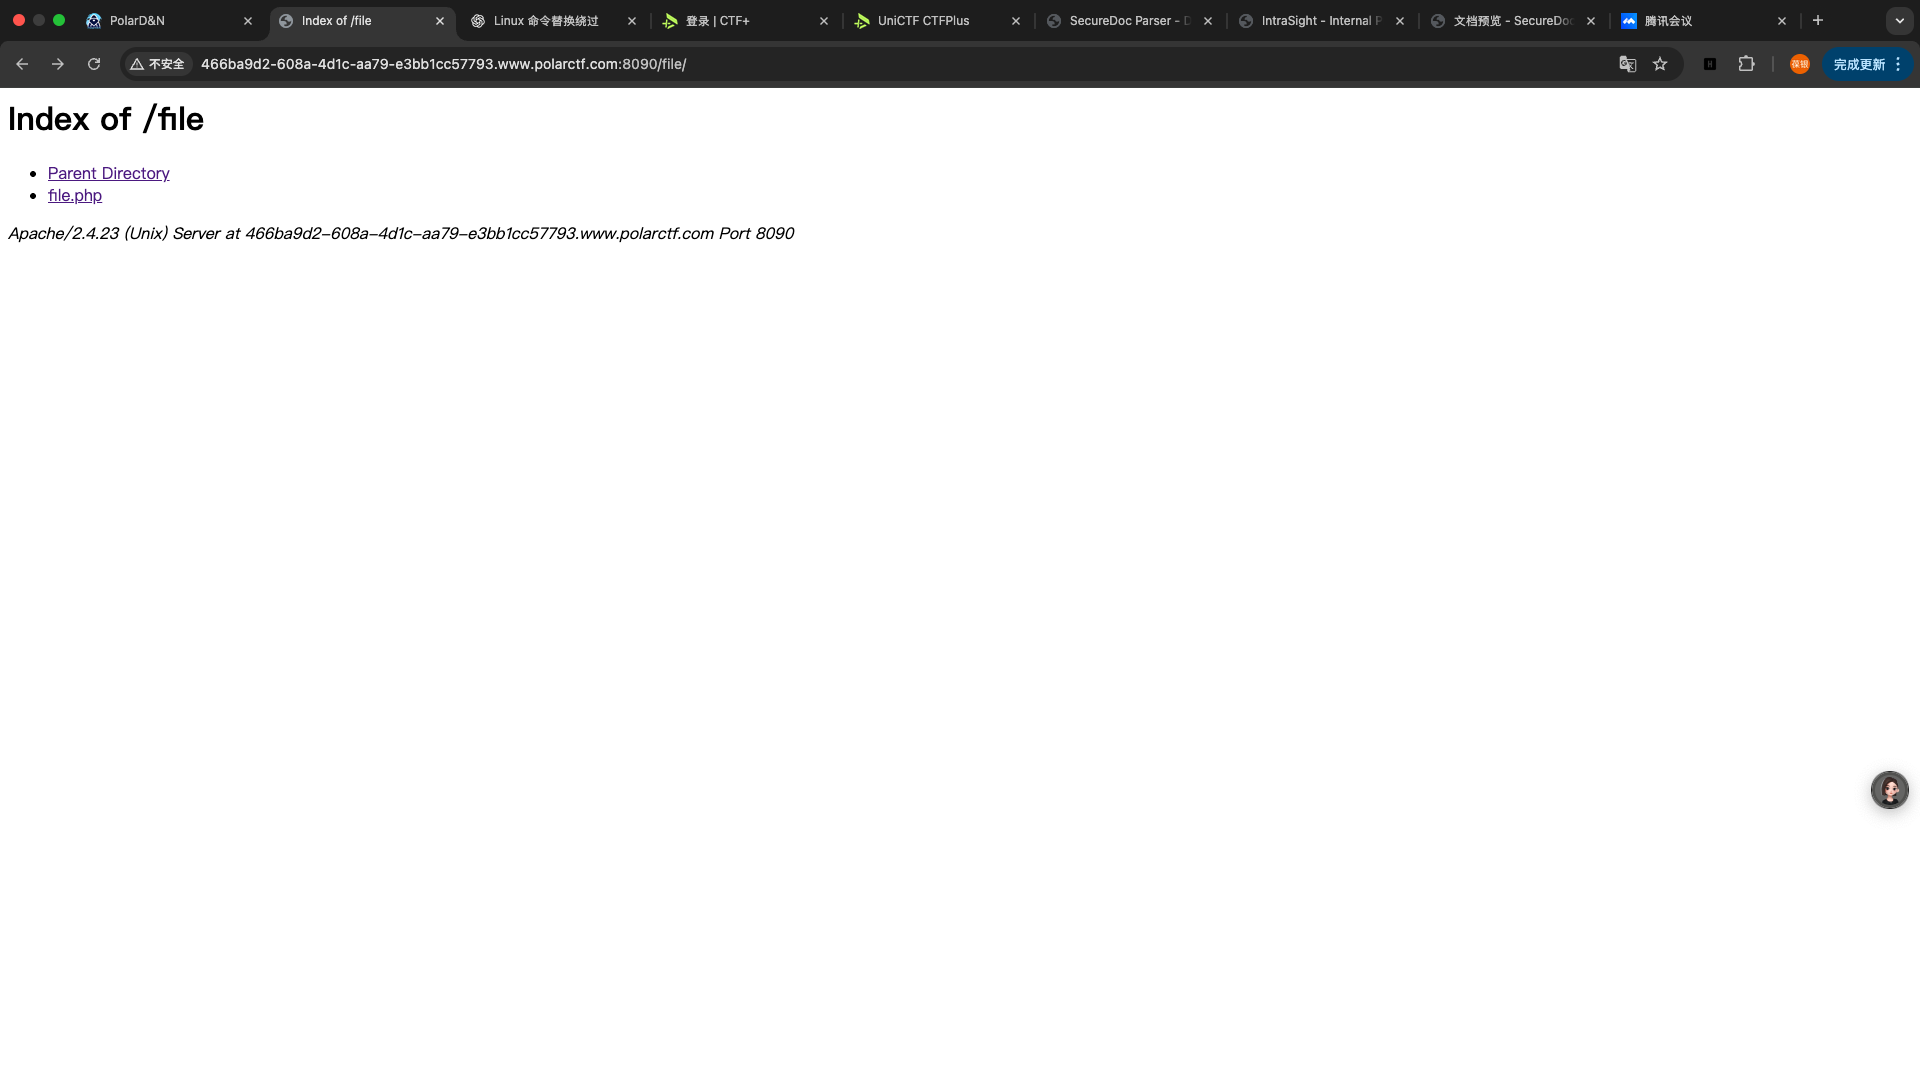Close the 腾讯会议 tab

pos(1781,21)
